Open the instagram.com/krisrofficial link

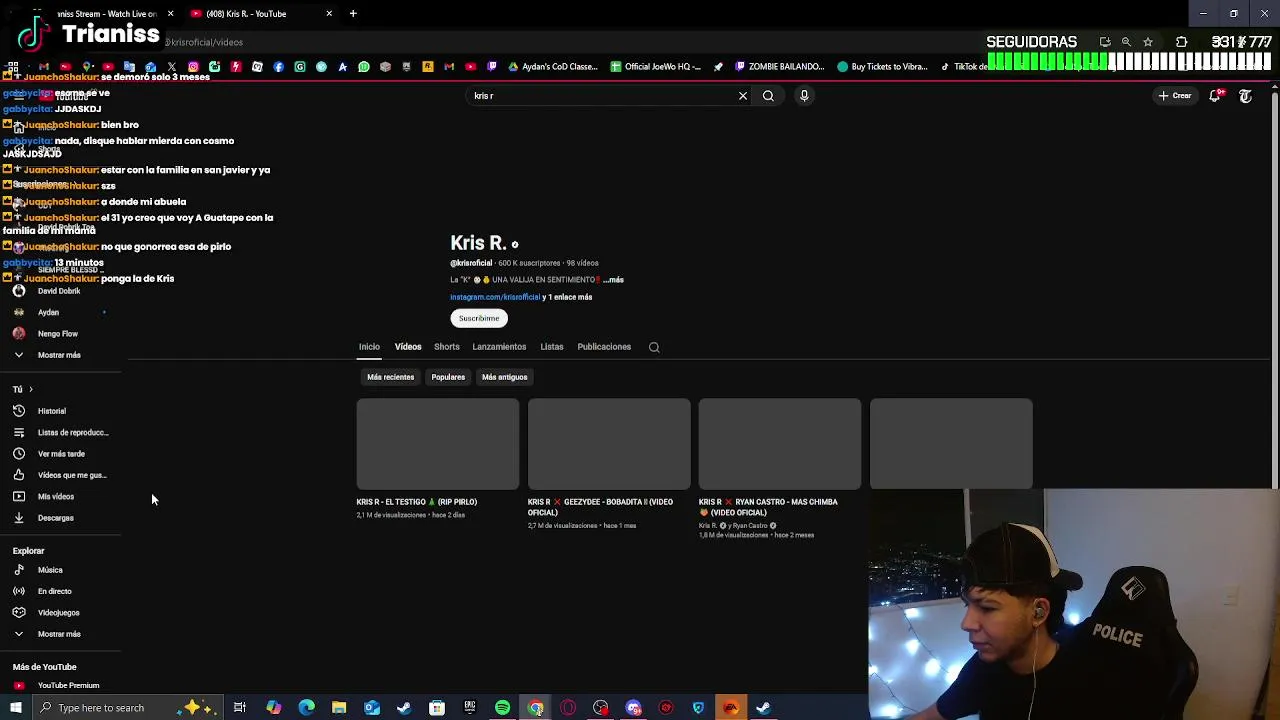coord(495,297)
